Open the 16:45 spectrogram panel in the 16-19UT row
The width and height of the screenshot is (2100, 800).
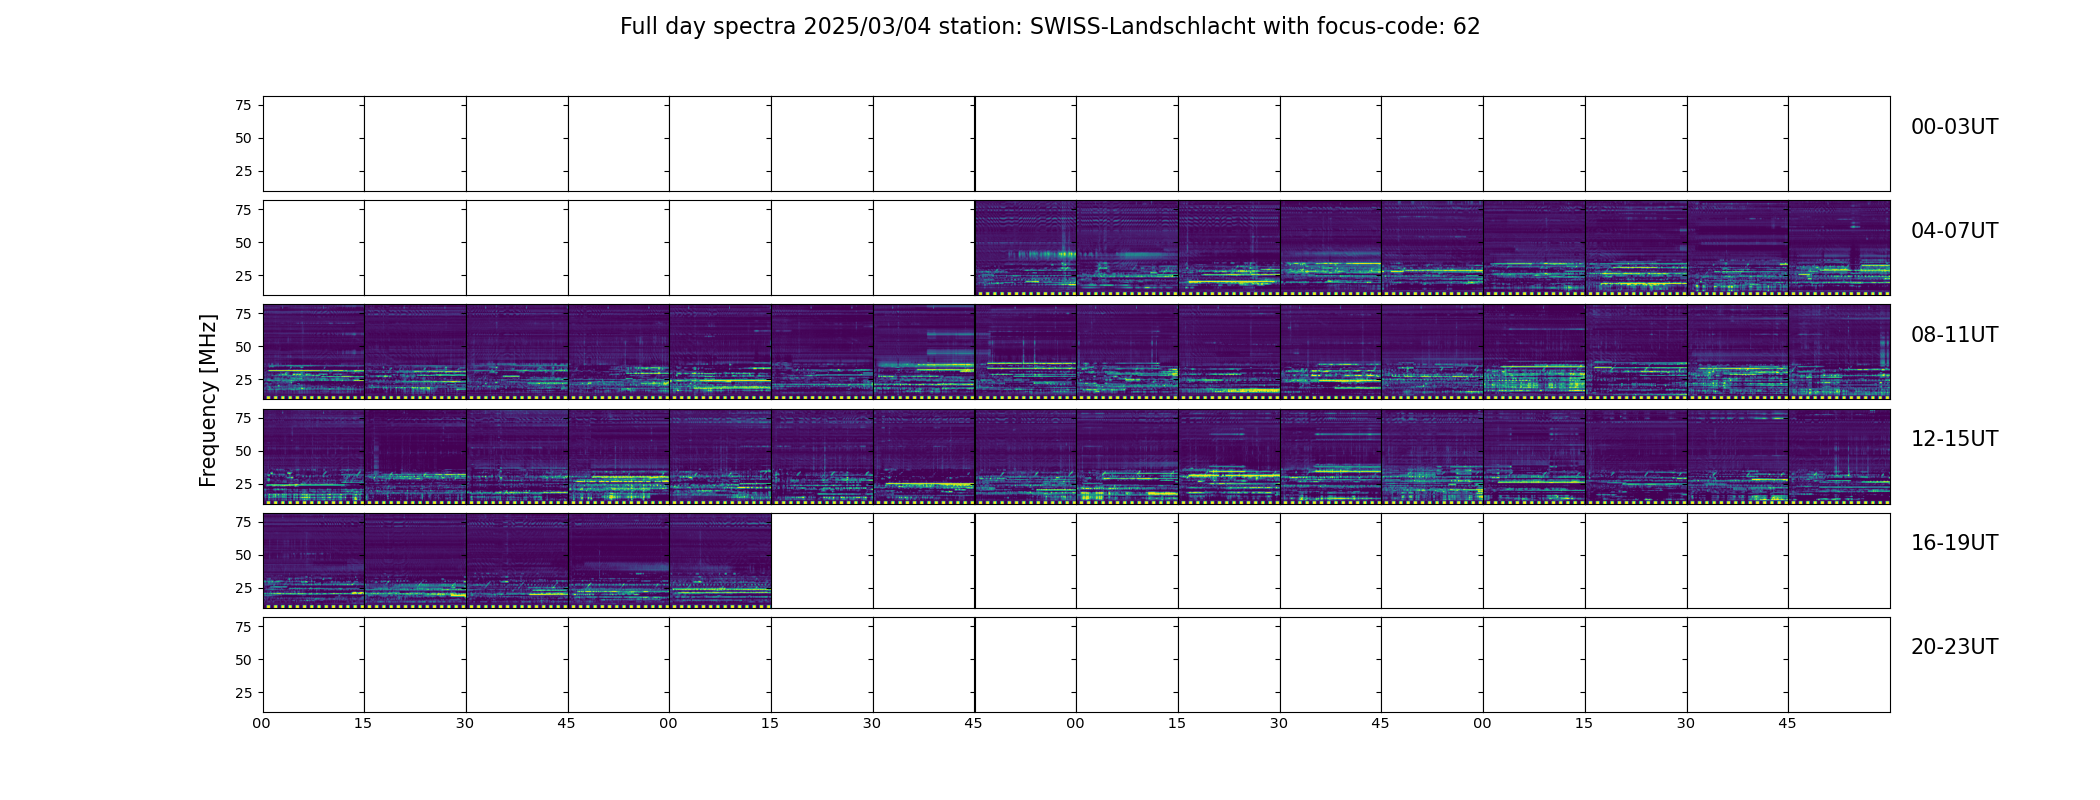[619, 560]
